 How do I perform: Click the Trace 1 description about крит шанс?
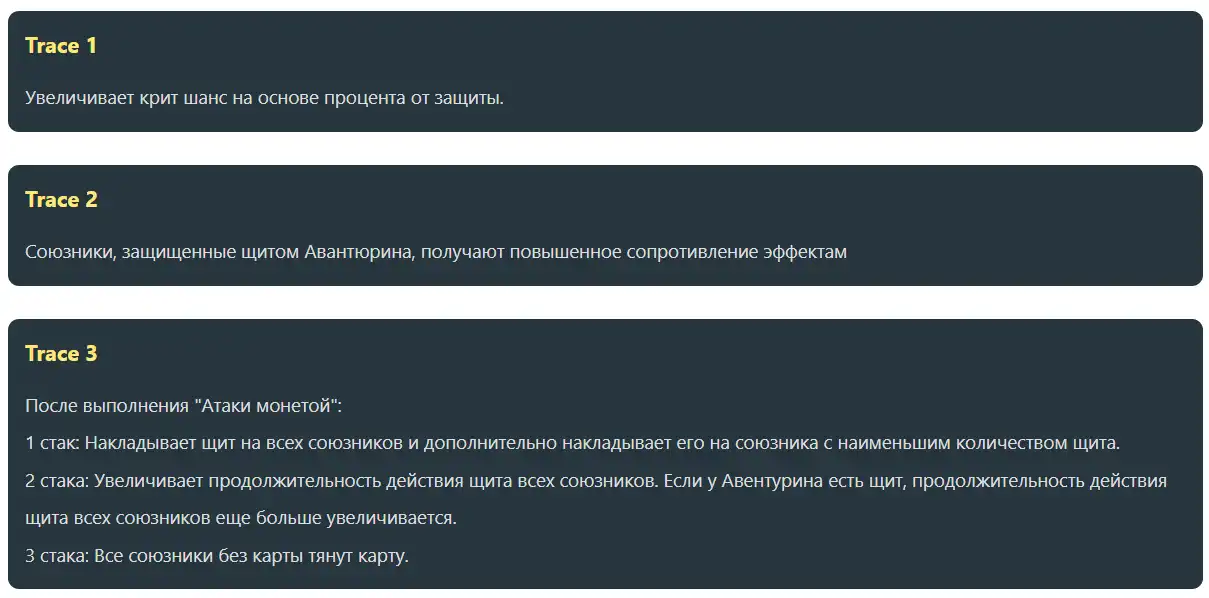(x=264, y=99)
